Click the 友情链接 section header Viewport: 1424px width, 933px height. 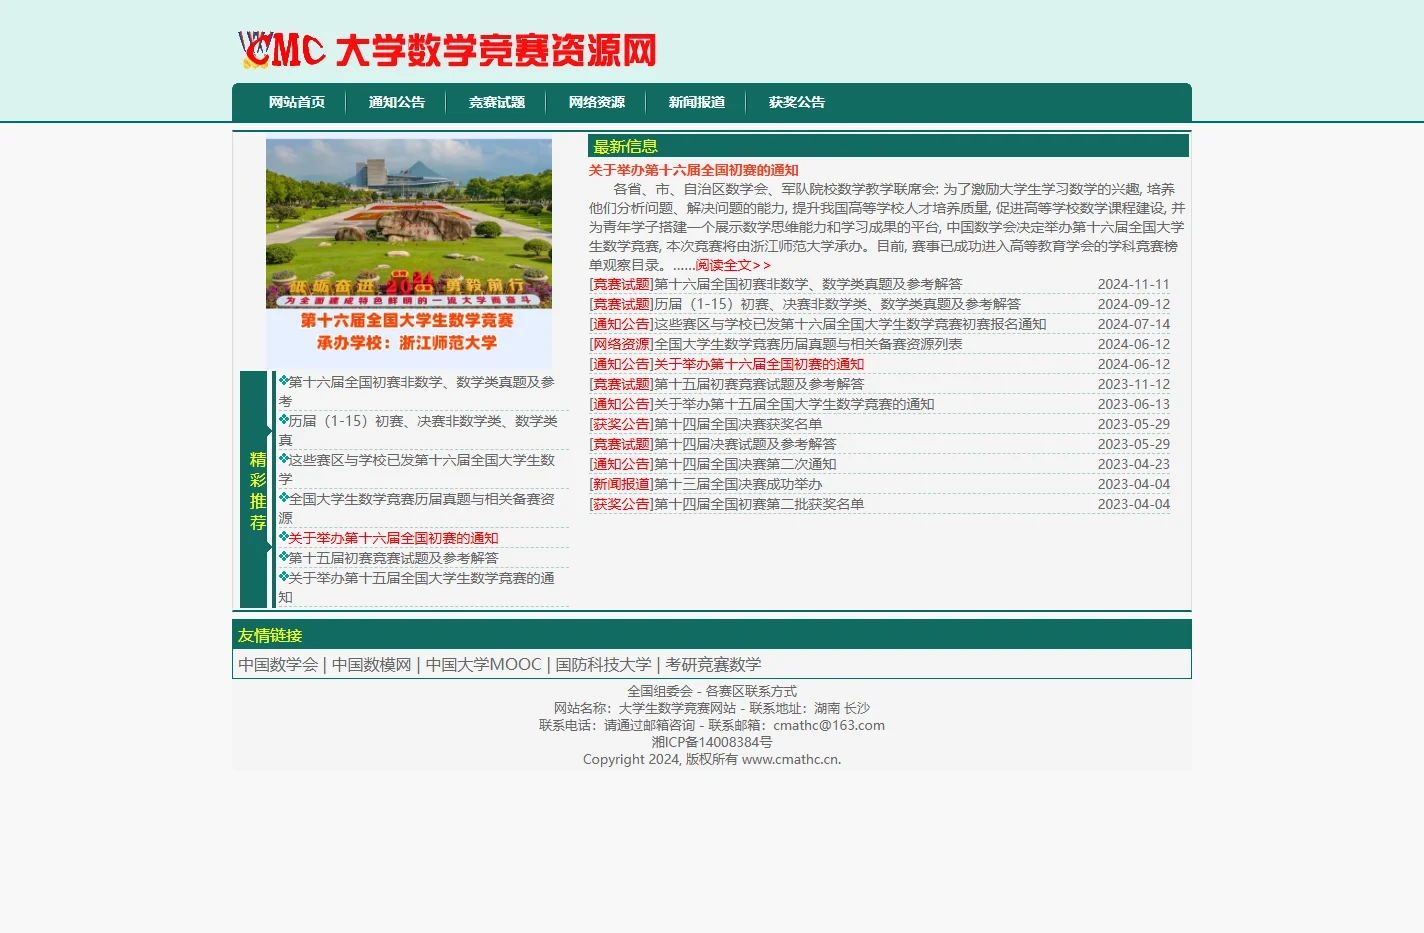pyautogui.click(x=712, y=635)
